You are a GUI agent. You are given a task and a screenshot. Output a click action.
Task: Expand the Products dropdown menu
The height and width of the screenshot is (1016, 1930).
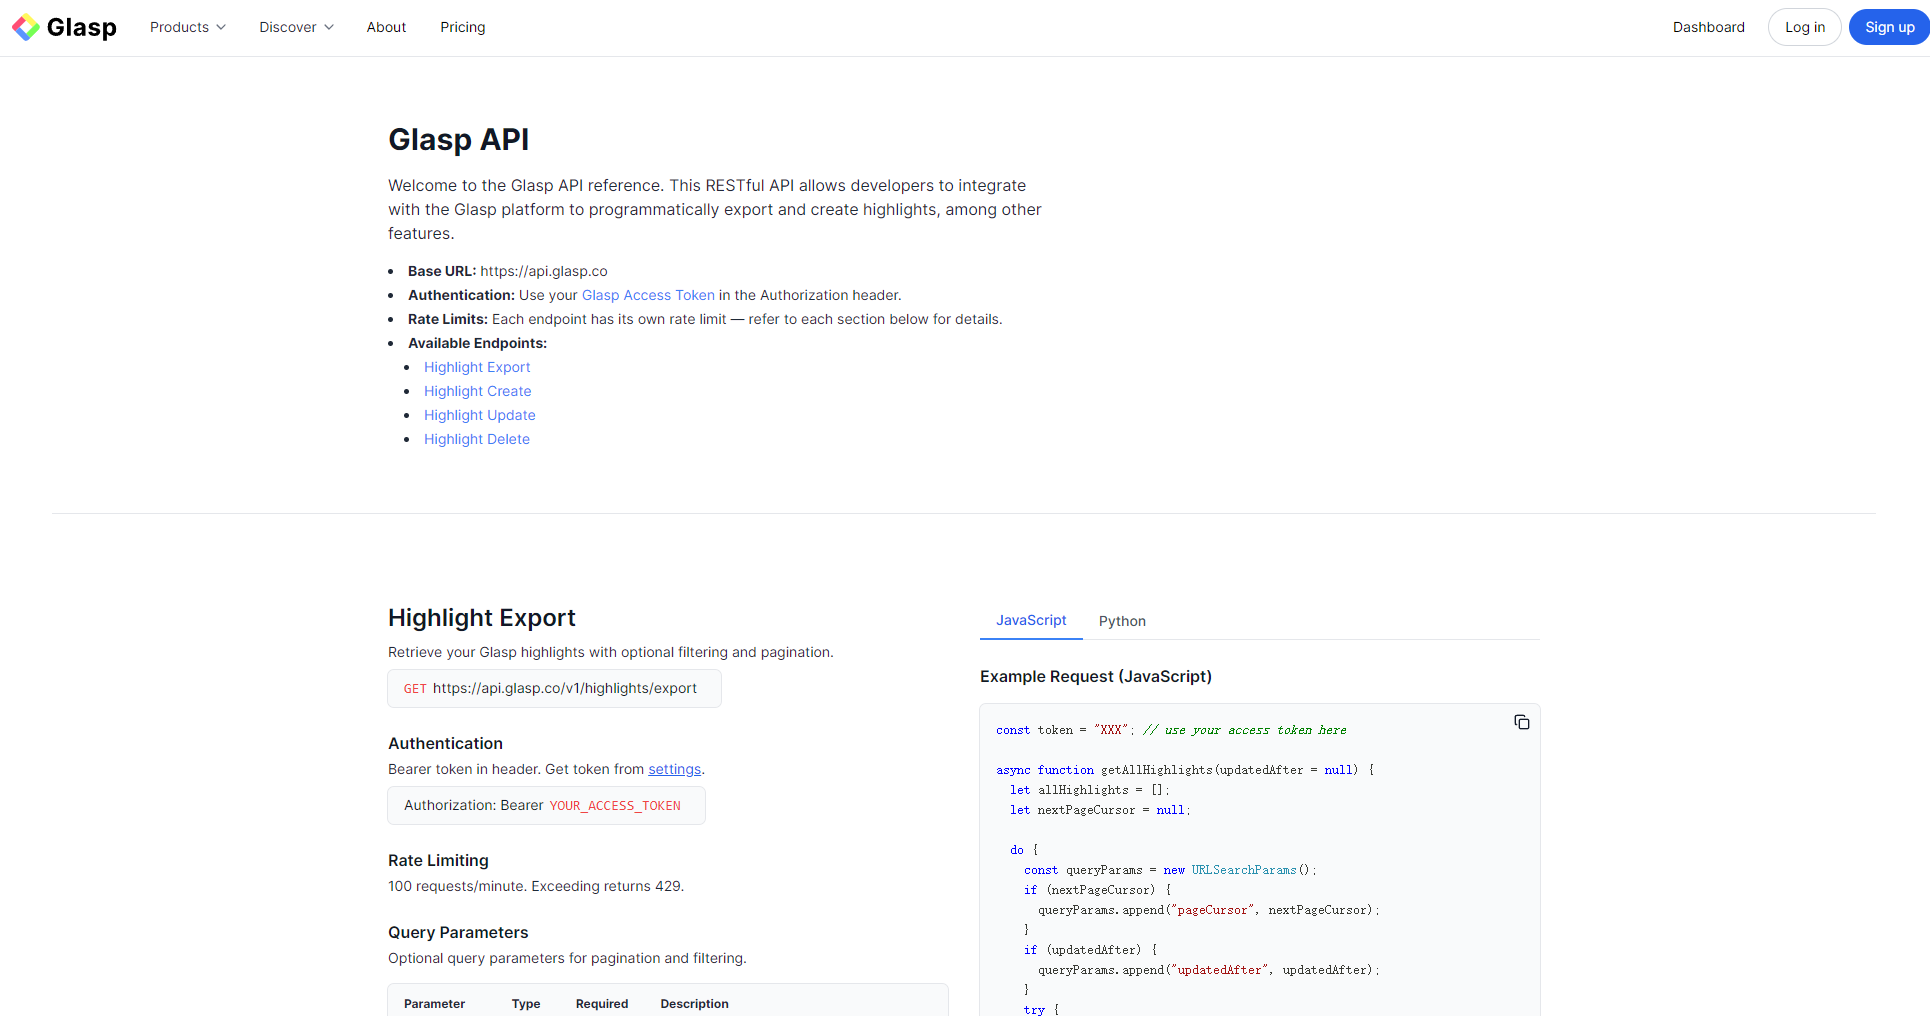[187, 27]
